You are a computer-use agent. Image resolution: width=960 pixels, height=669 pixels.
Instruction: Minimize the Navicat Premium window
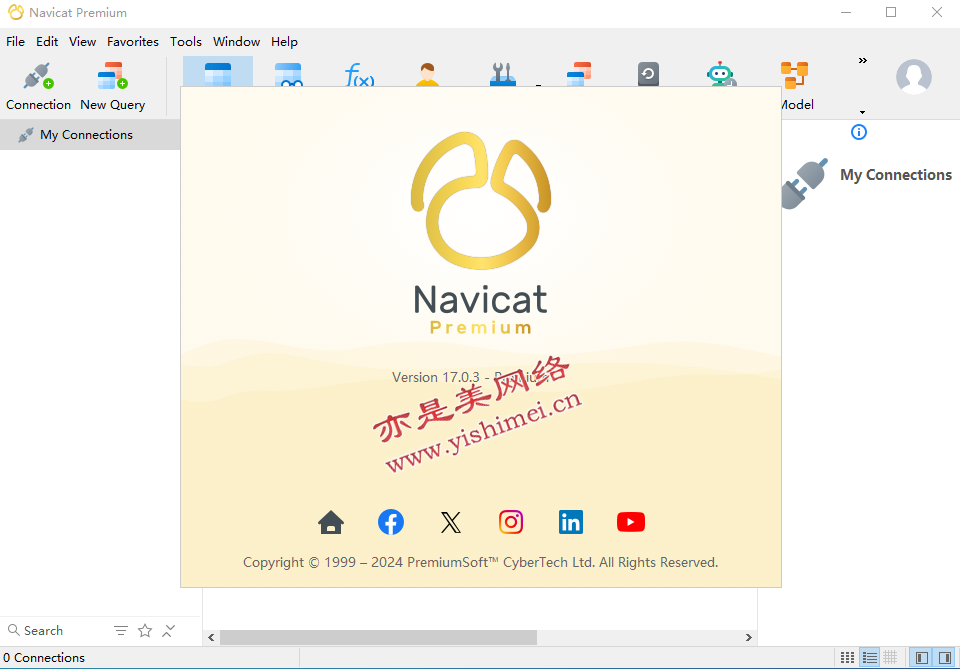click(x=846, y=12)
